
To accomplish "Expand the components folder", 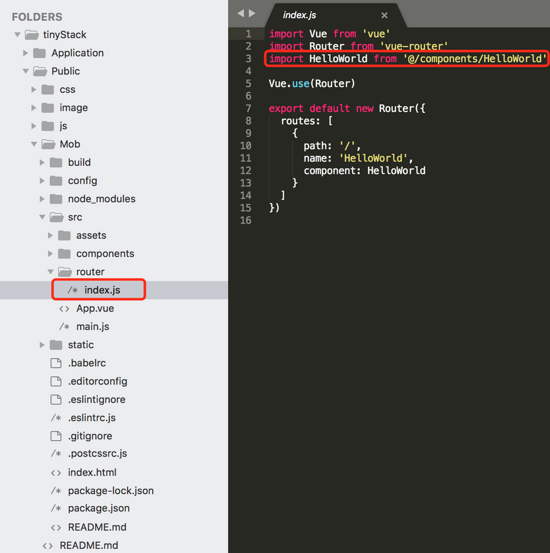I will coord(50,254).
